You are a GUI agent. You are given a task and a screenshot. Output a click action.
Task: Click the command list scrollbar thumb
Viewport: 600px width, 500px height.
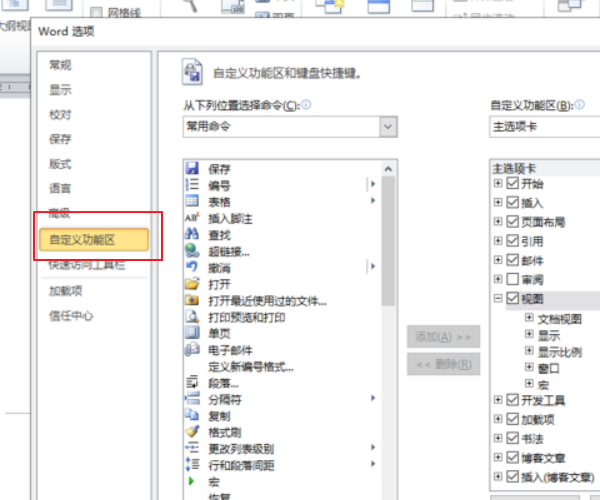[x=388, y=241]
